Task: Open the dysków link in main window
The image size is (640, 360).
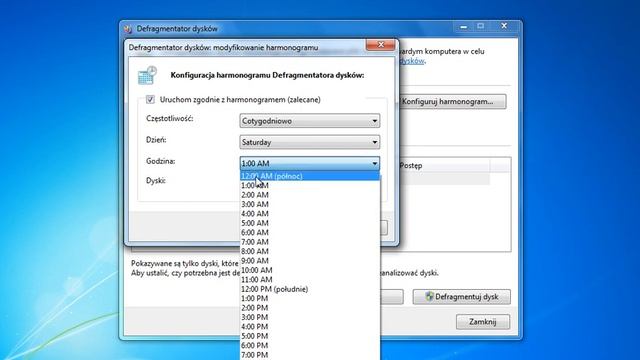Action: tap(412, 61)
